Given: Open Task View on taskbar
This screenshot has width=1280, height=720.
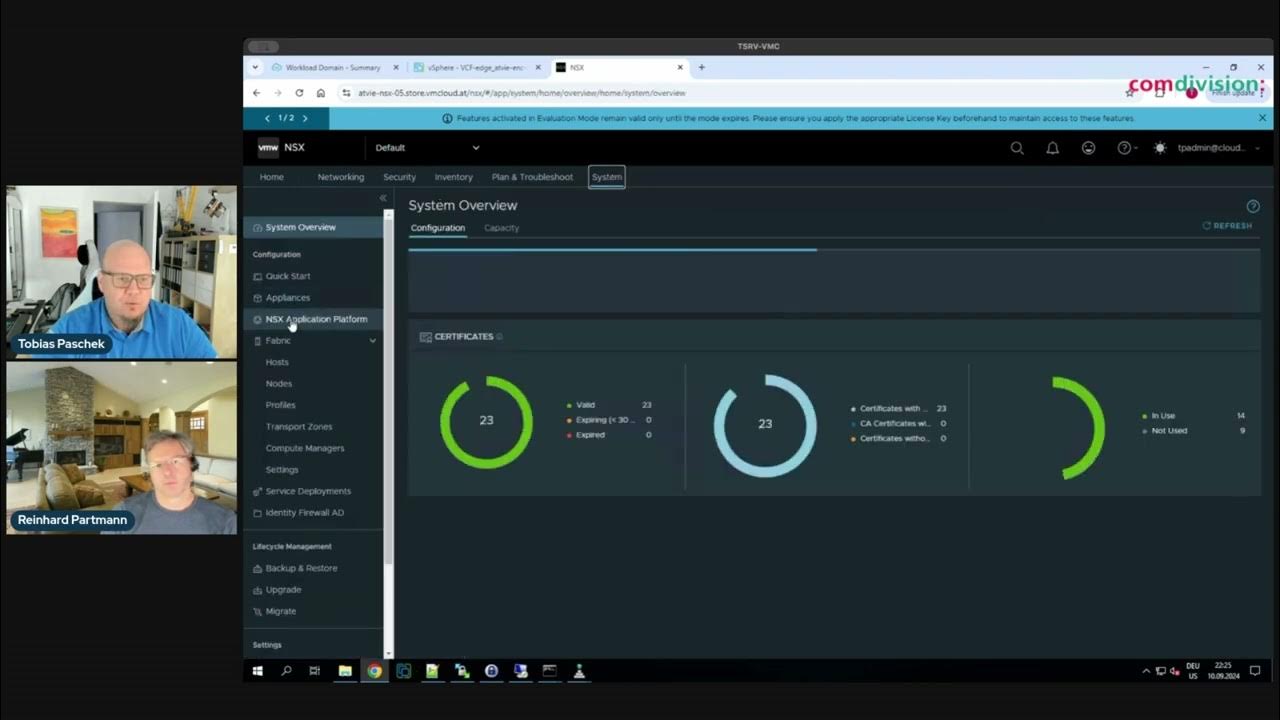Looking at the screenshot, I should [314, 671].
